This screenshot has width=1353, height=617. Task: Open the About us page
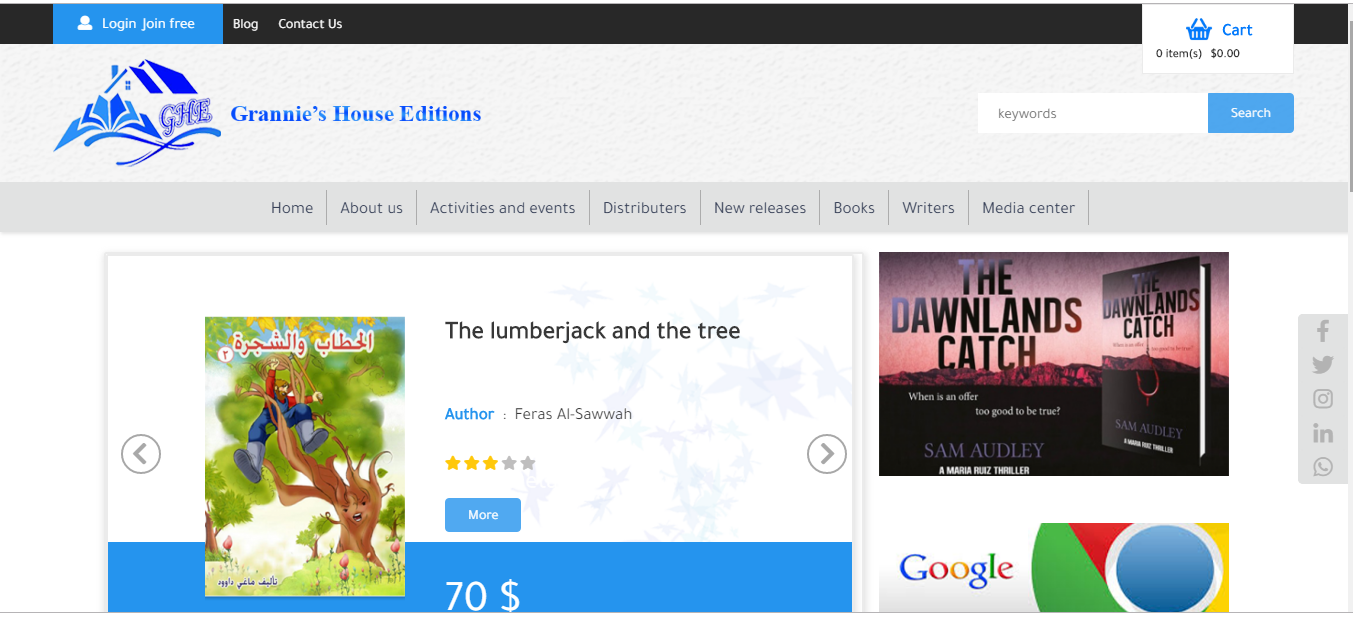point(371,208)
